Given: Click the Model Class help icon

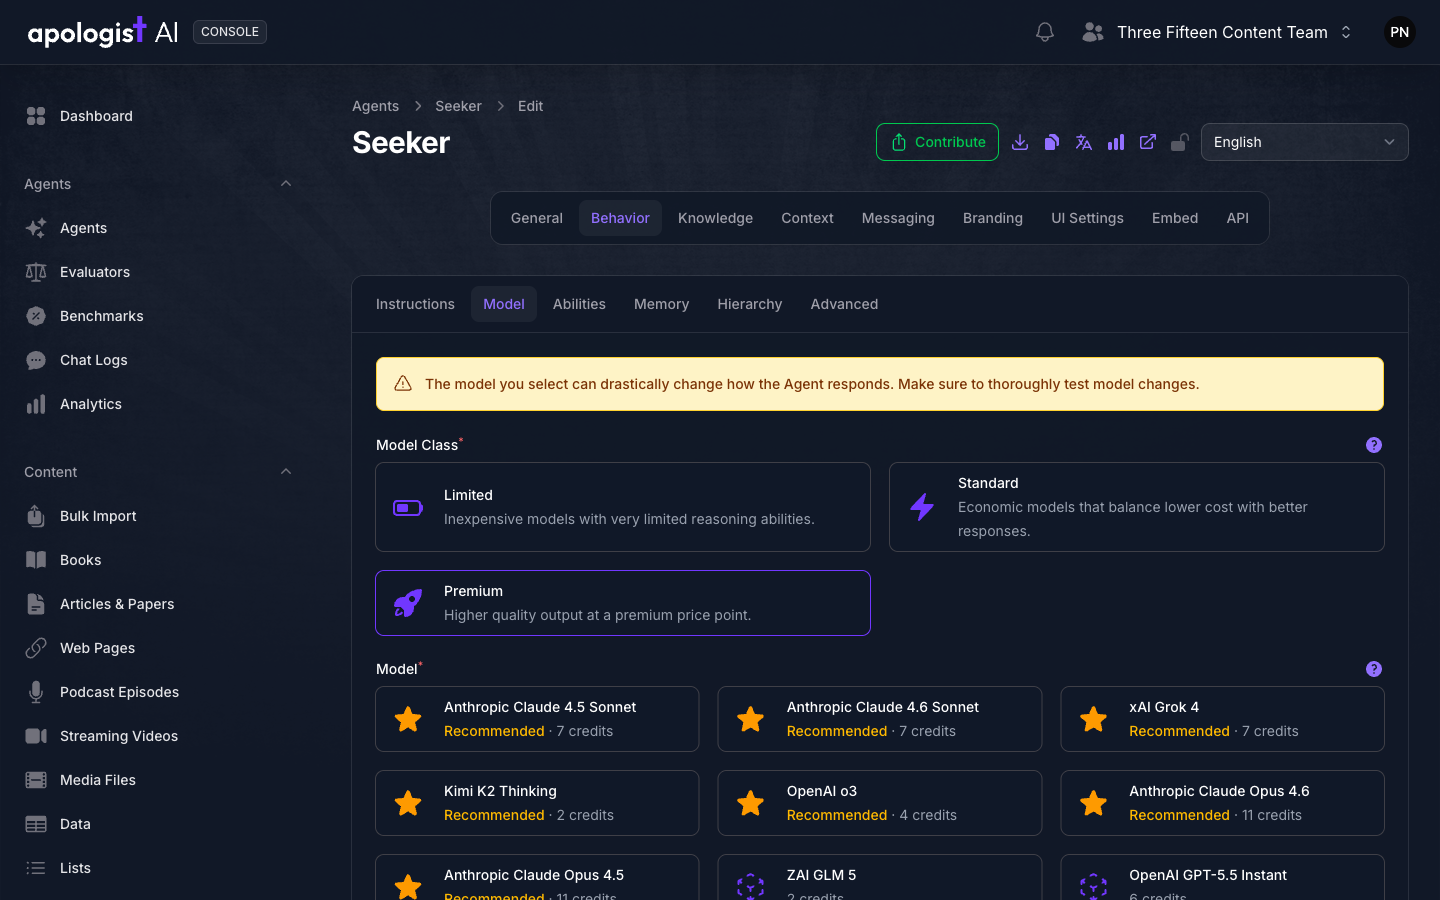Looking at the screenshot, I should (x=1374, y=445).
